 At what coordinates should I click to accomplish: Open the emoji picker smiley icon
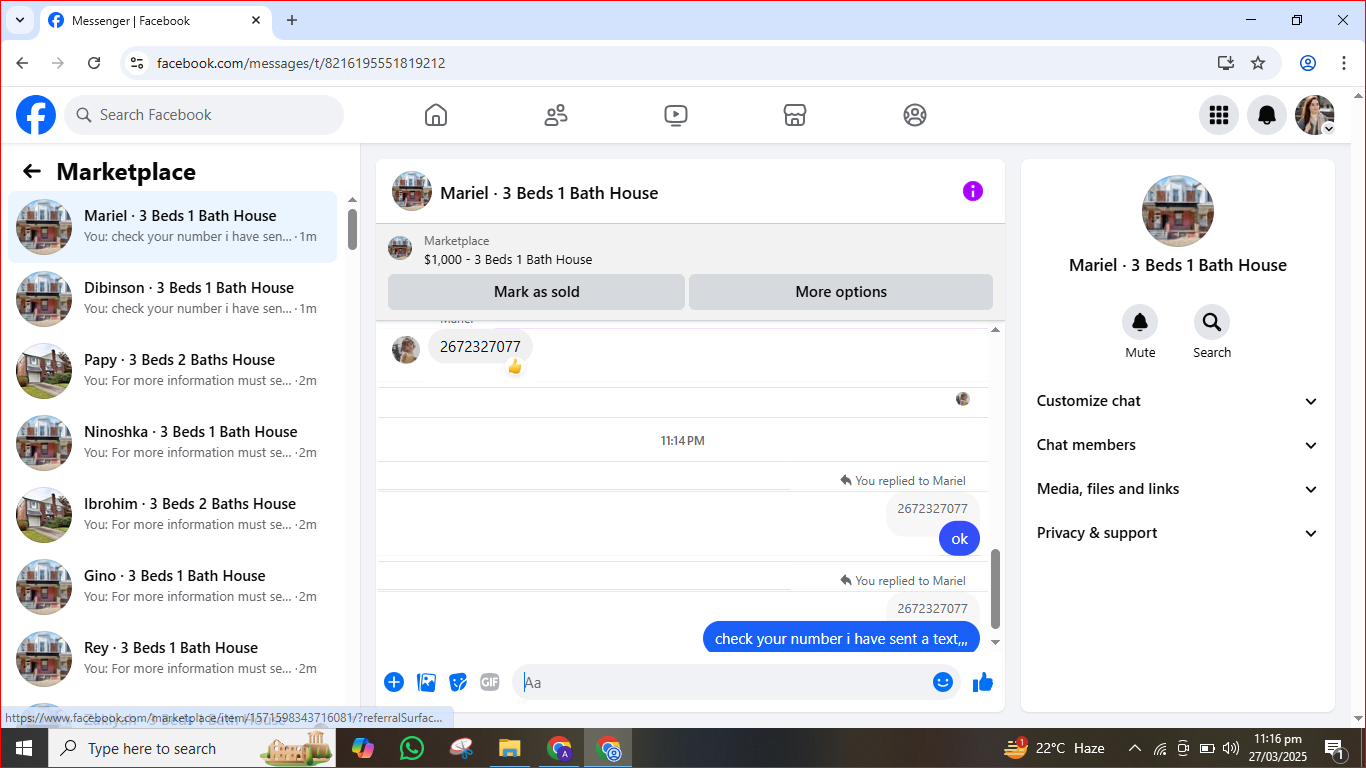(x=943, y=682)
